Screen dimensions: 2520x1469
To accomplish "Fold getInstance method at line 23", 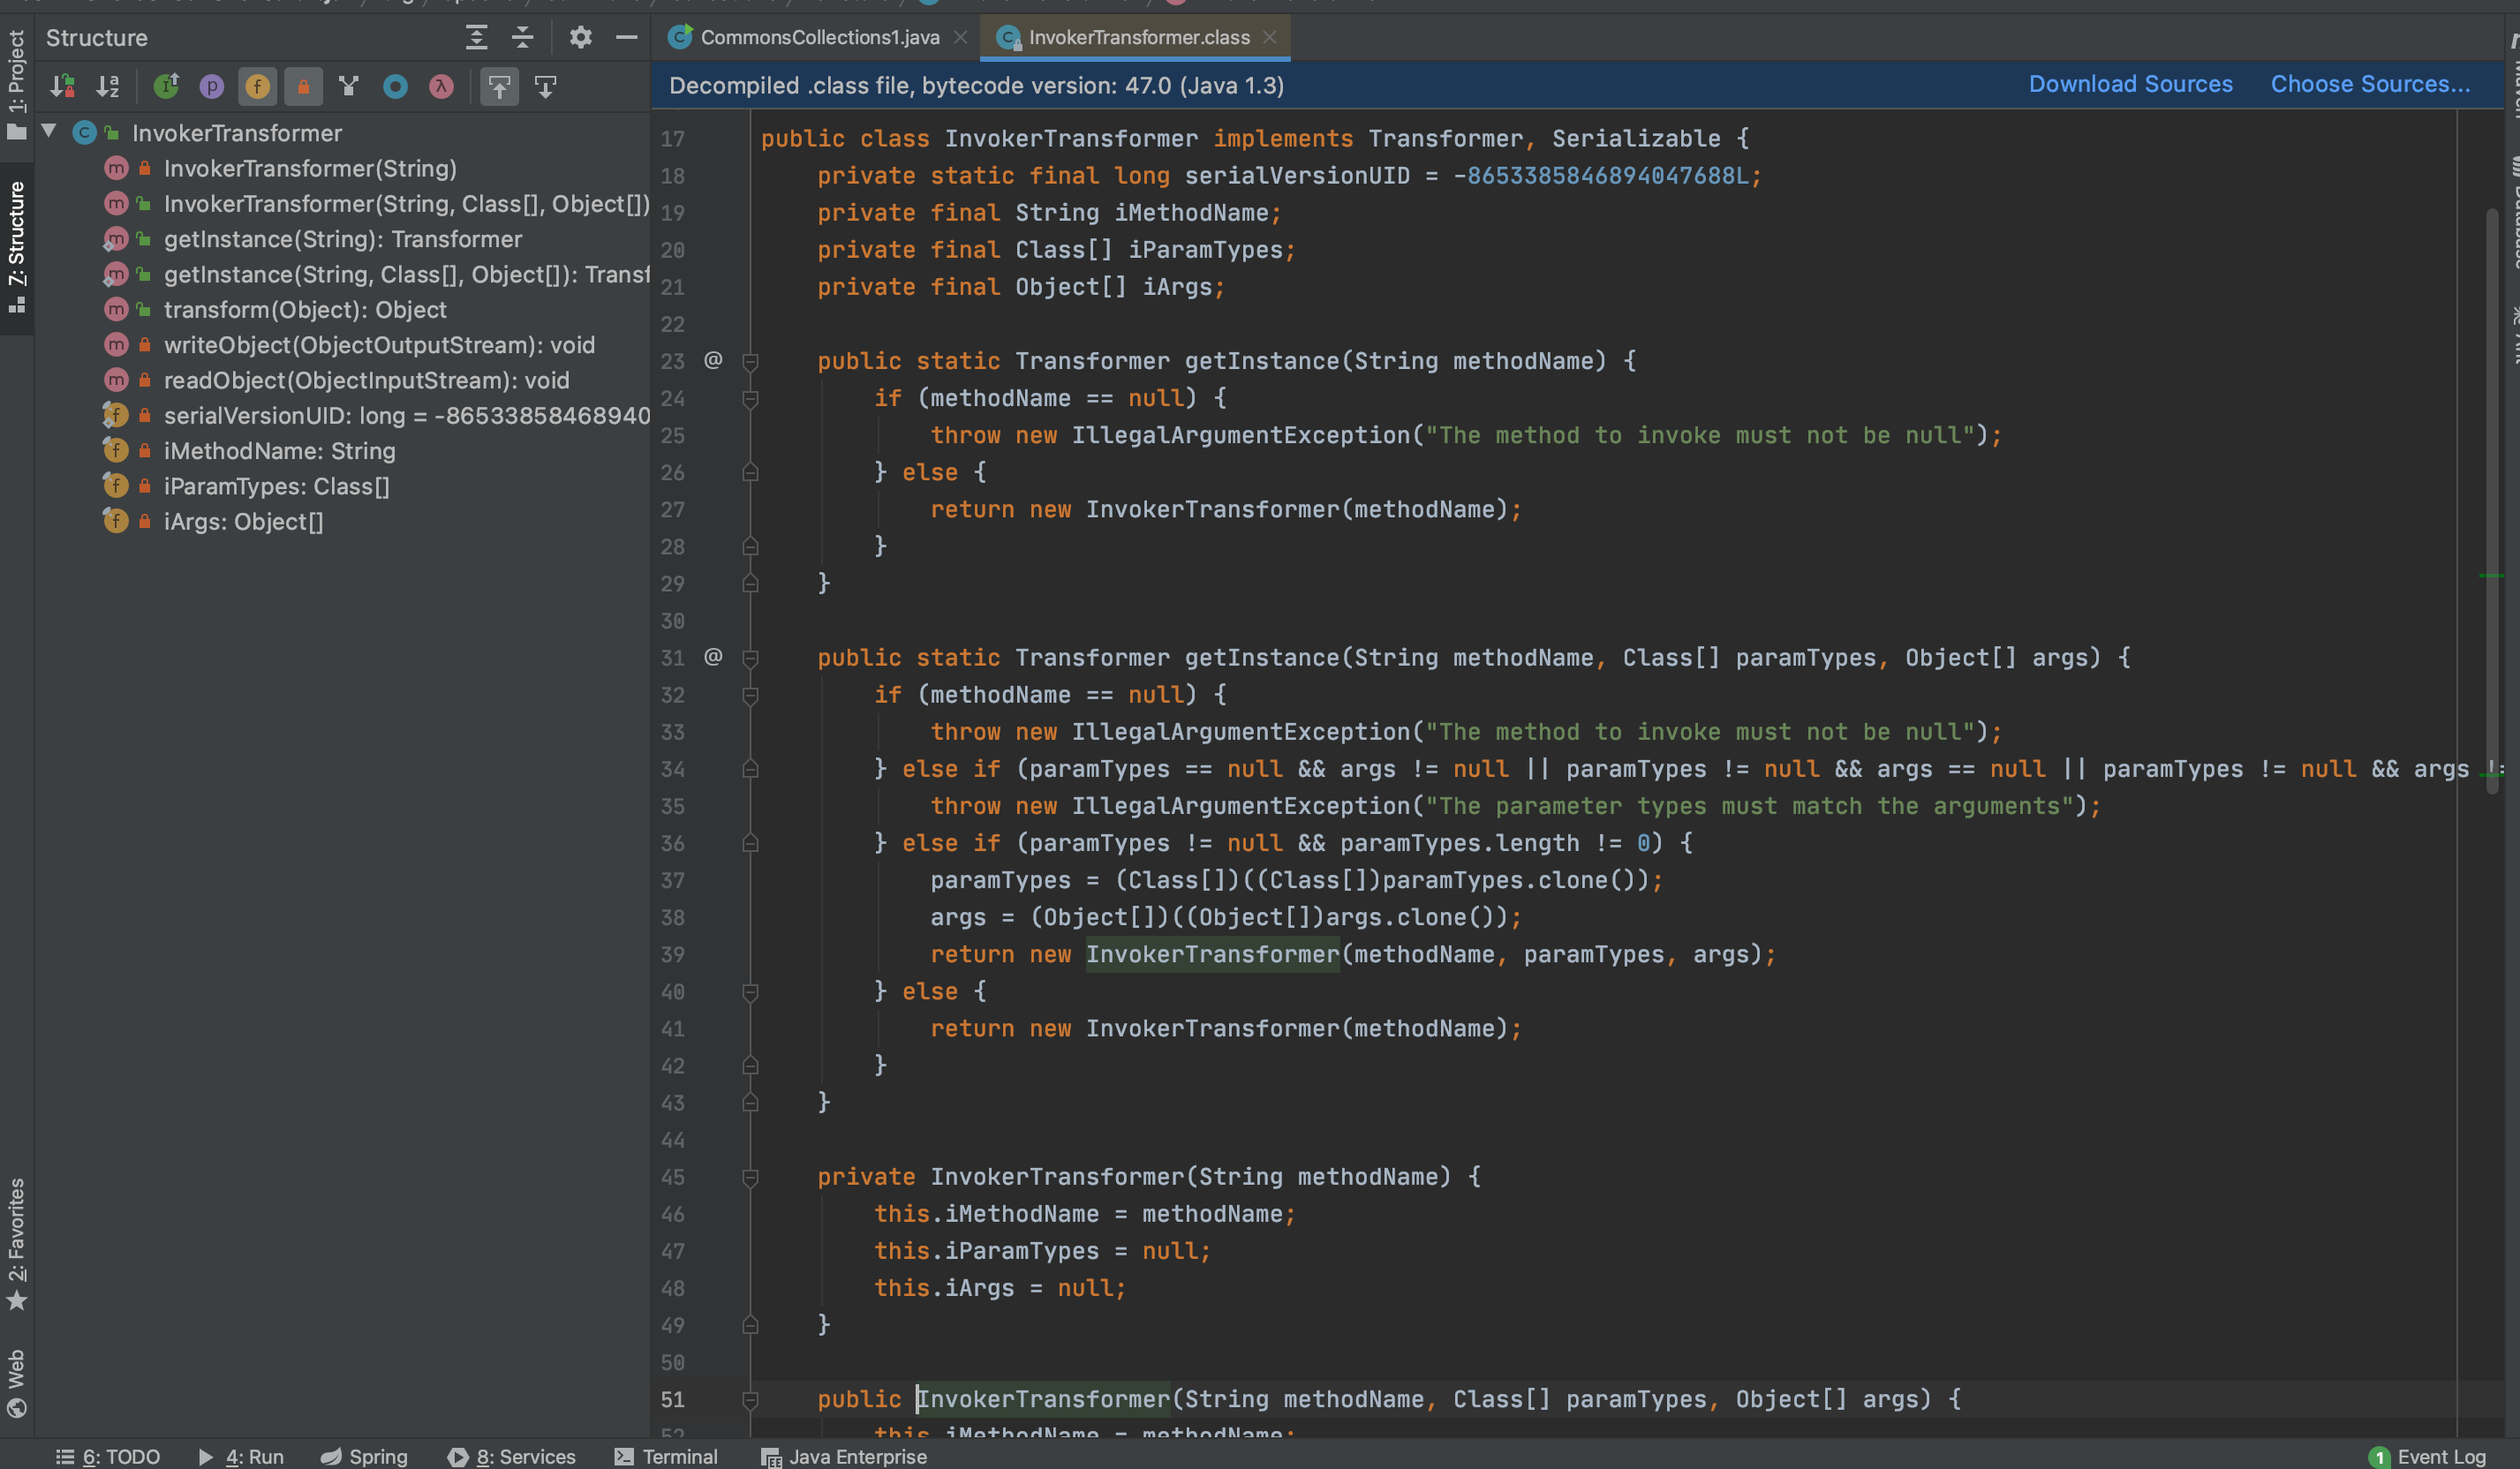I will coord(750,362).
